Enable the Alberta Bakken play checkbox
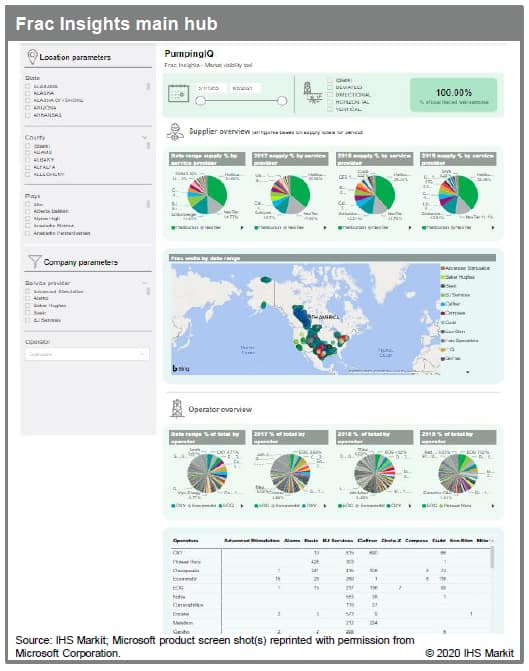529x671 pixels. tap(28, 211)
